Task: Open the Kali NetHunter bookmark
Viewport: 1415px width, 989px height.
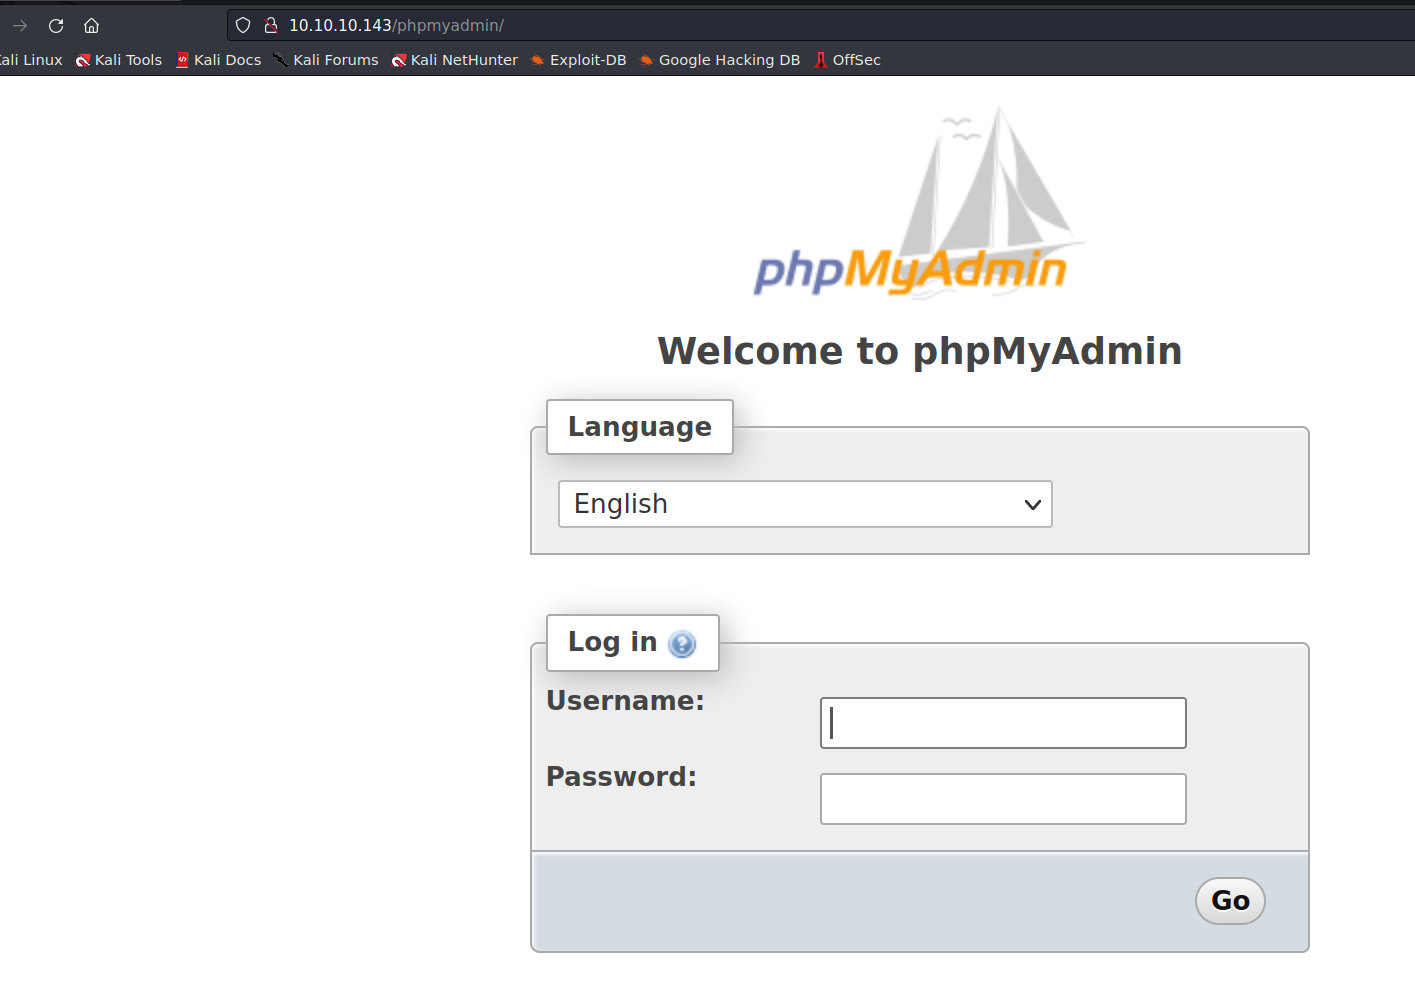Action: click(x=455, y=60)
